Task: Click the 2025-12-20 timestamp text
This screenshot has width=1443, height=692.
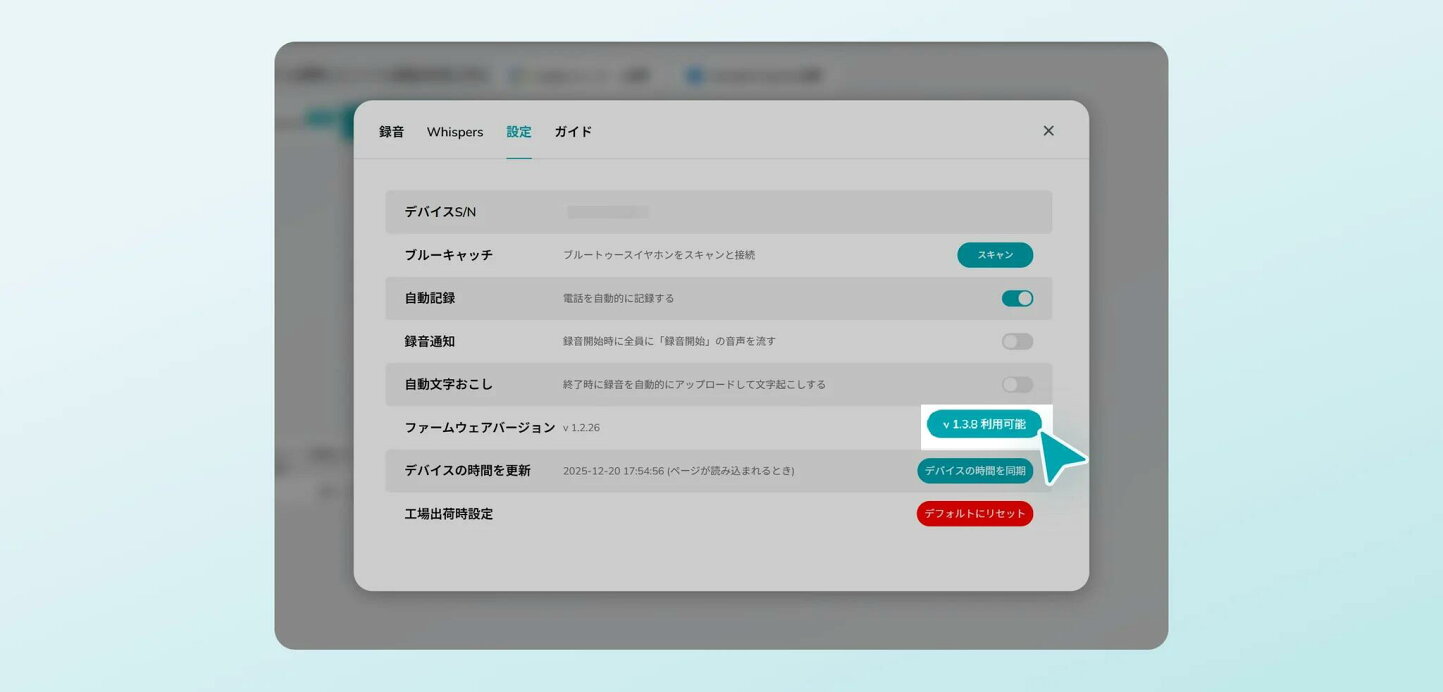Action: coord(609,470)
